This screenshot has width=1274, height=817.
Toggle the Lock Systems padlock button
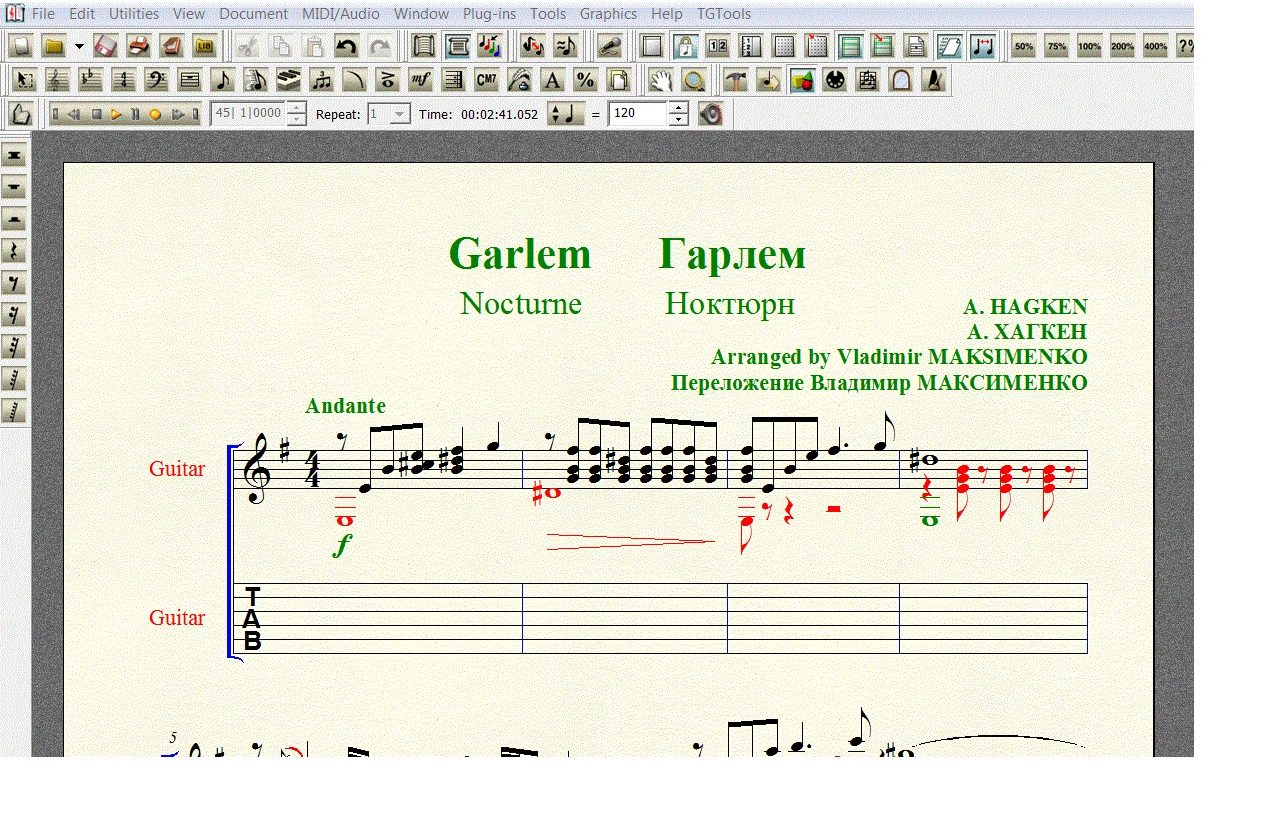(685, 46)
